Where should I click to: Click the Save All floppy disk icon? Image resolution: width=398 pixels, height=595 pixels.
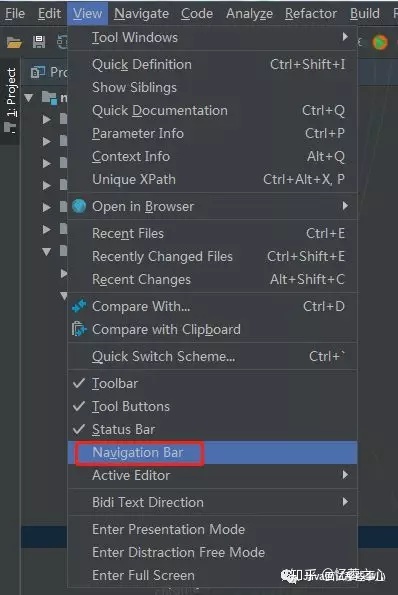[x=39, y=42]
